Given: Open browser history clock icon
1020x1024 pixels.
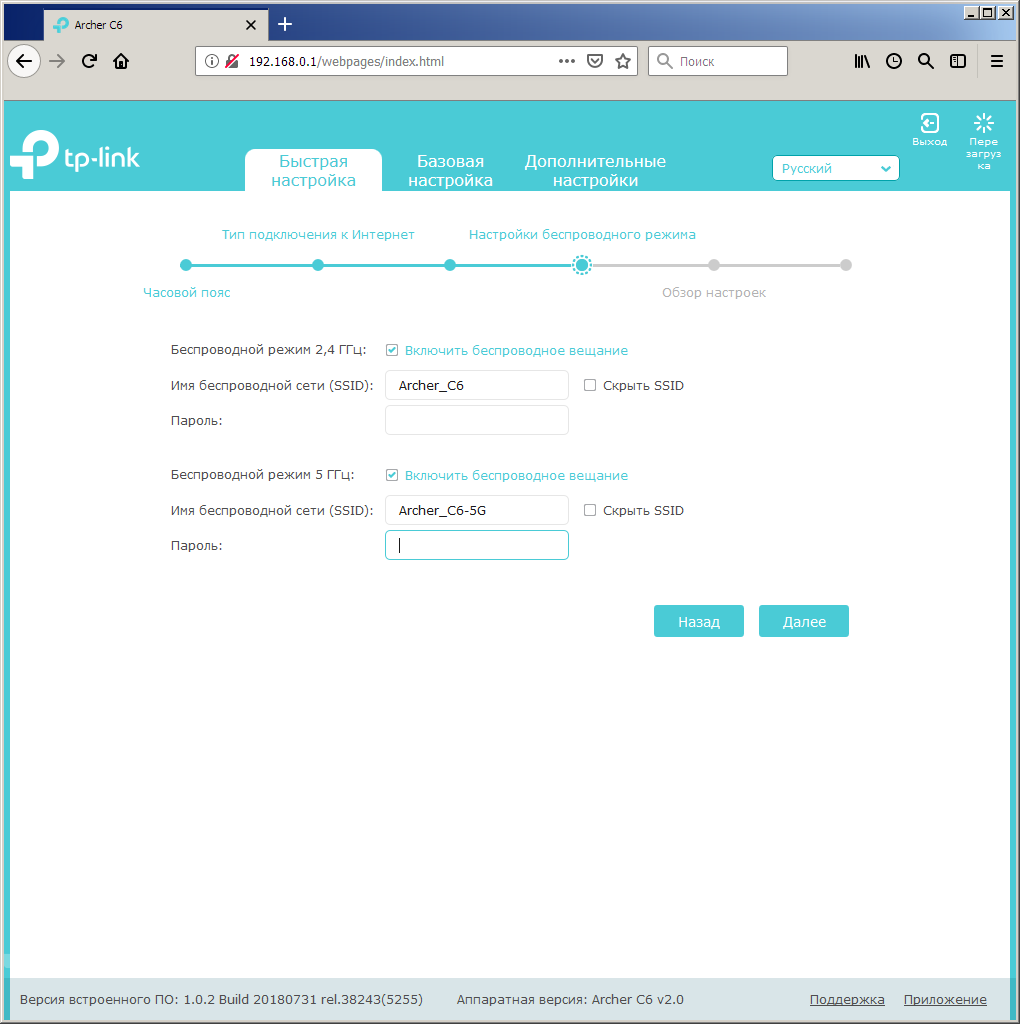Looking at the screenshot, I should 894,61.
